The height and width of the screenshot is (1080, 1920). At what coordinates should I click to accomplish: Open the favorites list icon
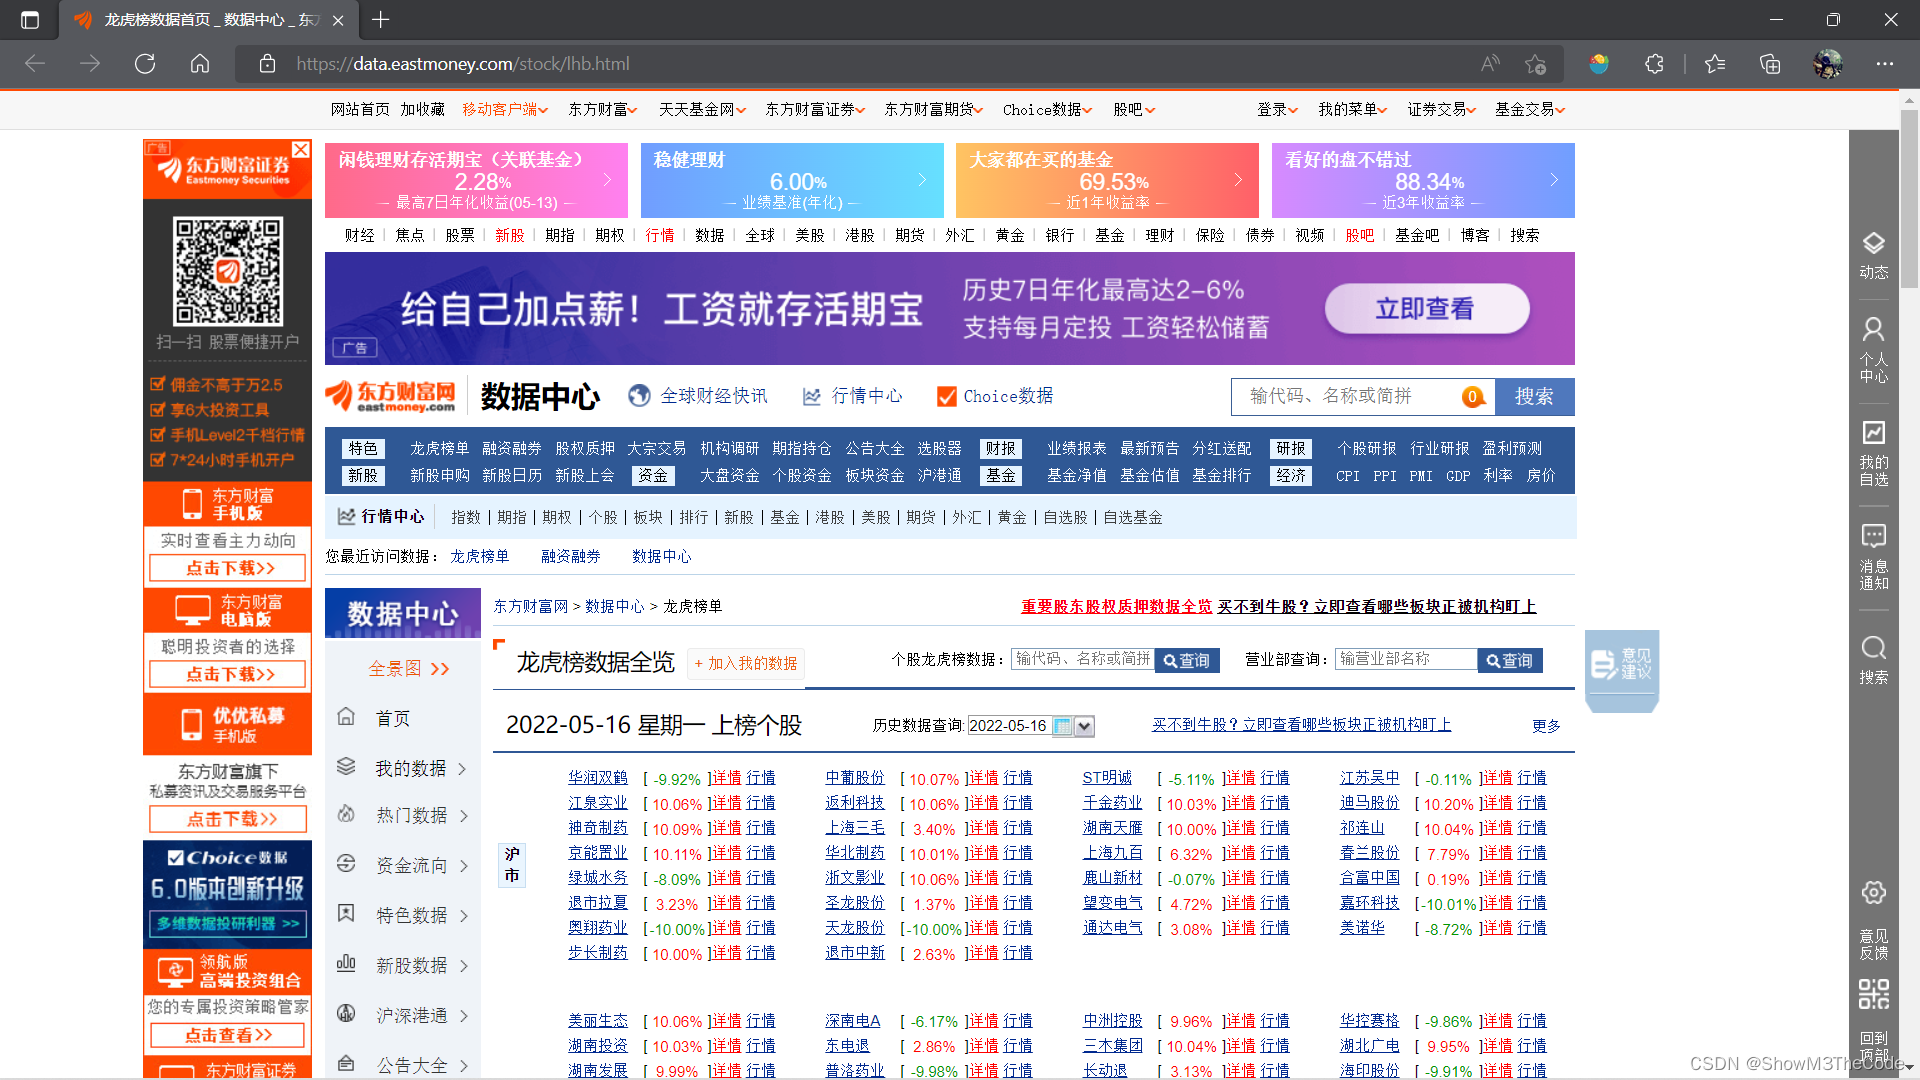[x=1715, y=64]
